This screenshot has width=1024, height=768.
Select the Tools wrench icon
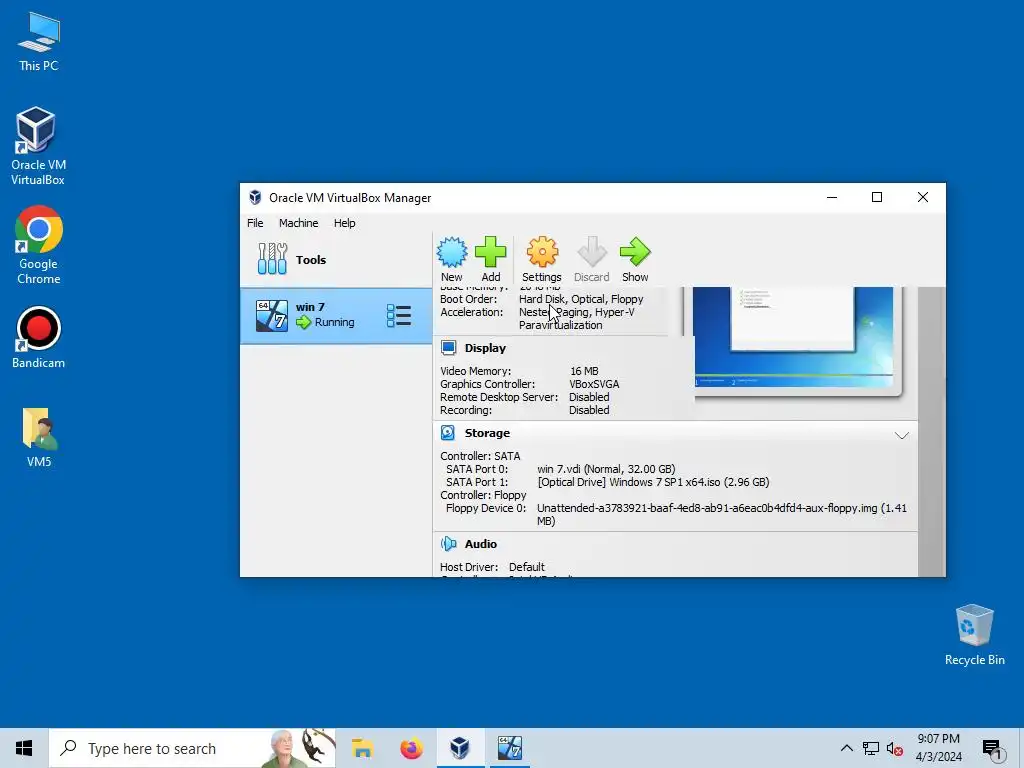click(272, 259)
